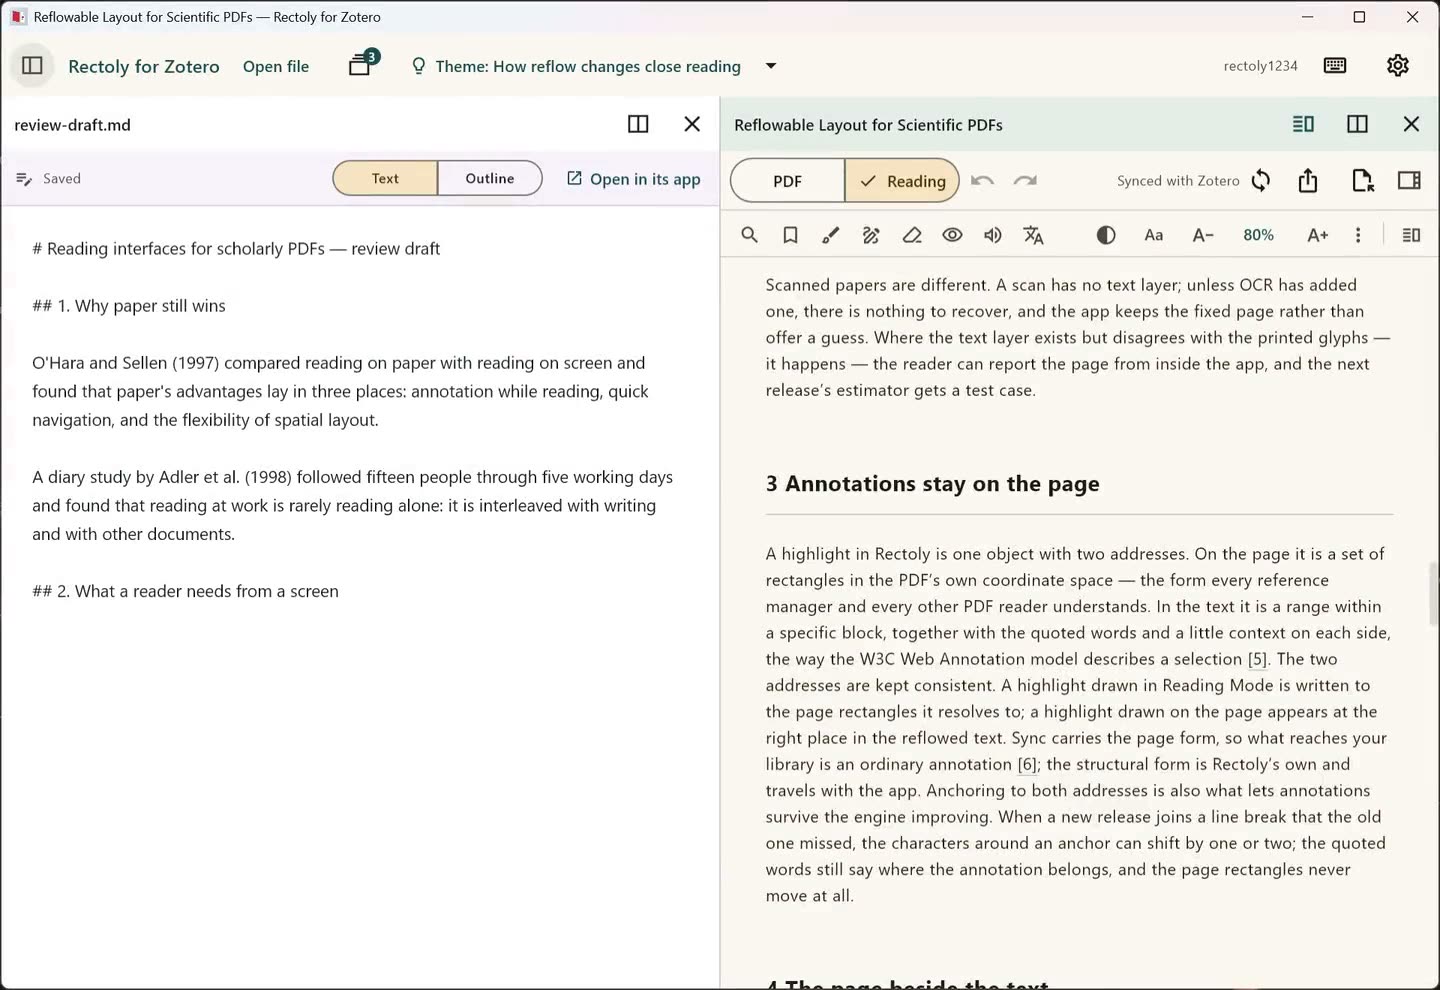
Task: Switch to PDF view
Action: click(x=788, y=181)
